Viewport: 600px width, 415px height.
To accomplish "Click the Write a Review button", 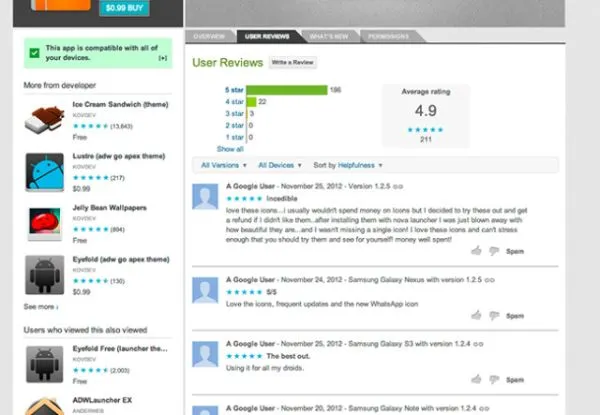I will coord(293,62).
